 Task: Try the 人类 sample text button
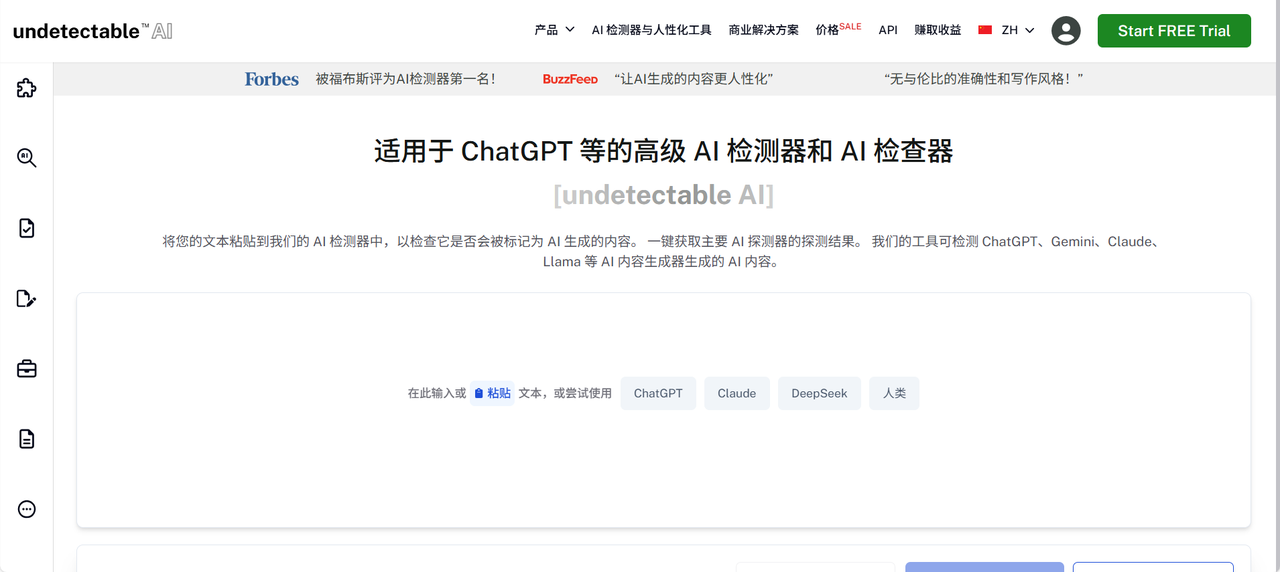tap(894, 393)
